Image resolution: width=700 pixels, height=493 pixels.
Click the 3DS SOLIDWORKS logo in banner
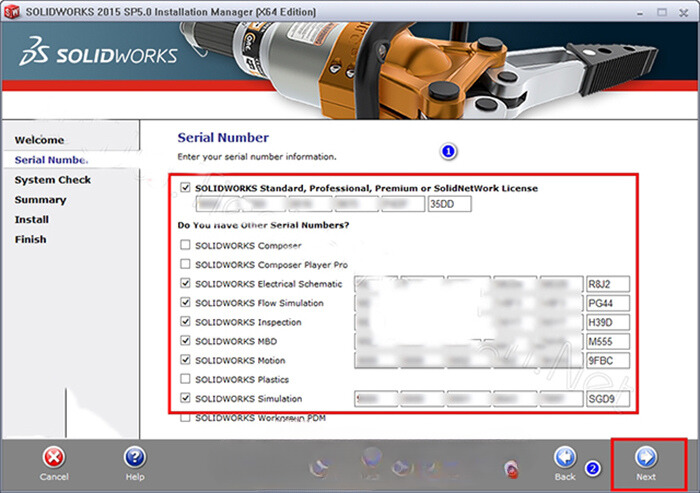pyautogui.click(x=98, y=53)
